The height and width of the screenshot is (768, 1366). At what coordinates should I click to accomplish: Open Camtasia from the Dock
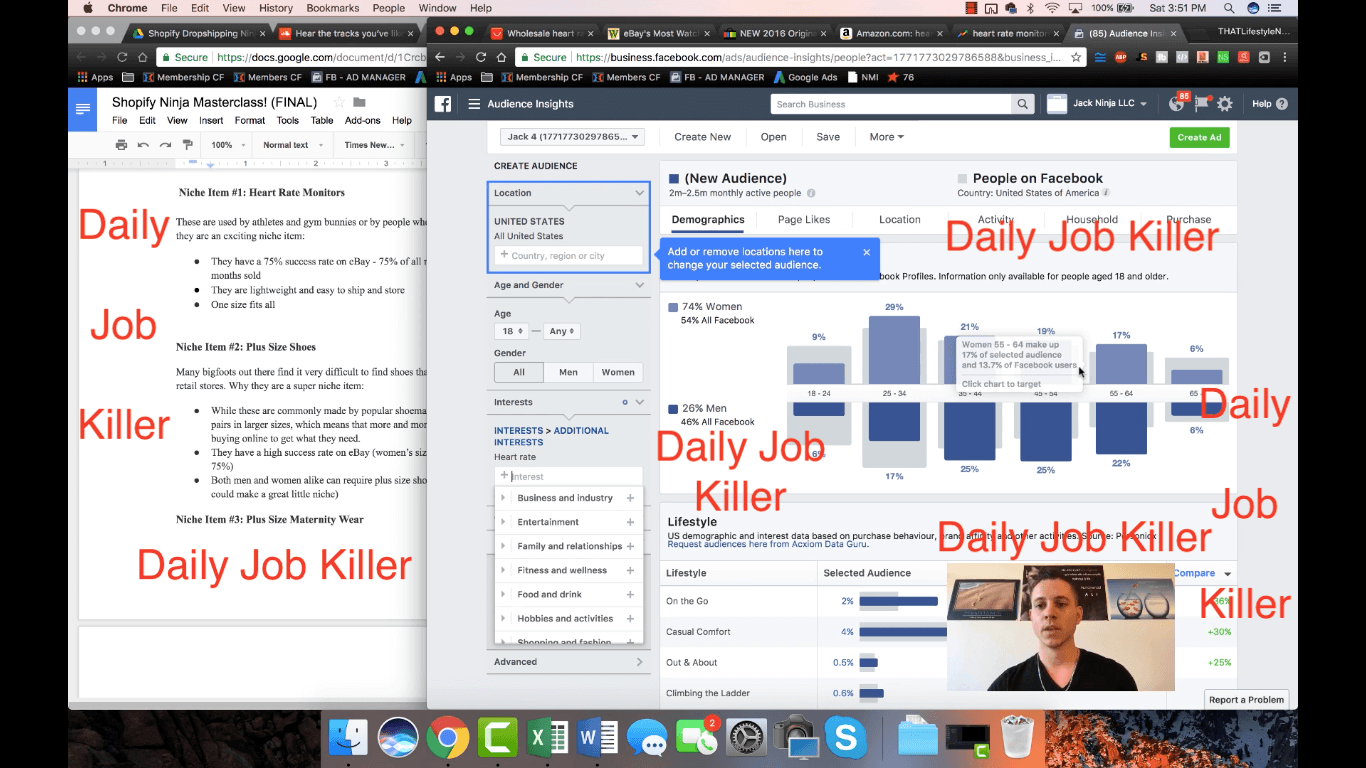[x=496, y=739]
